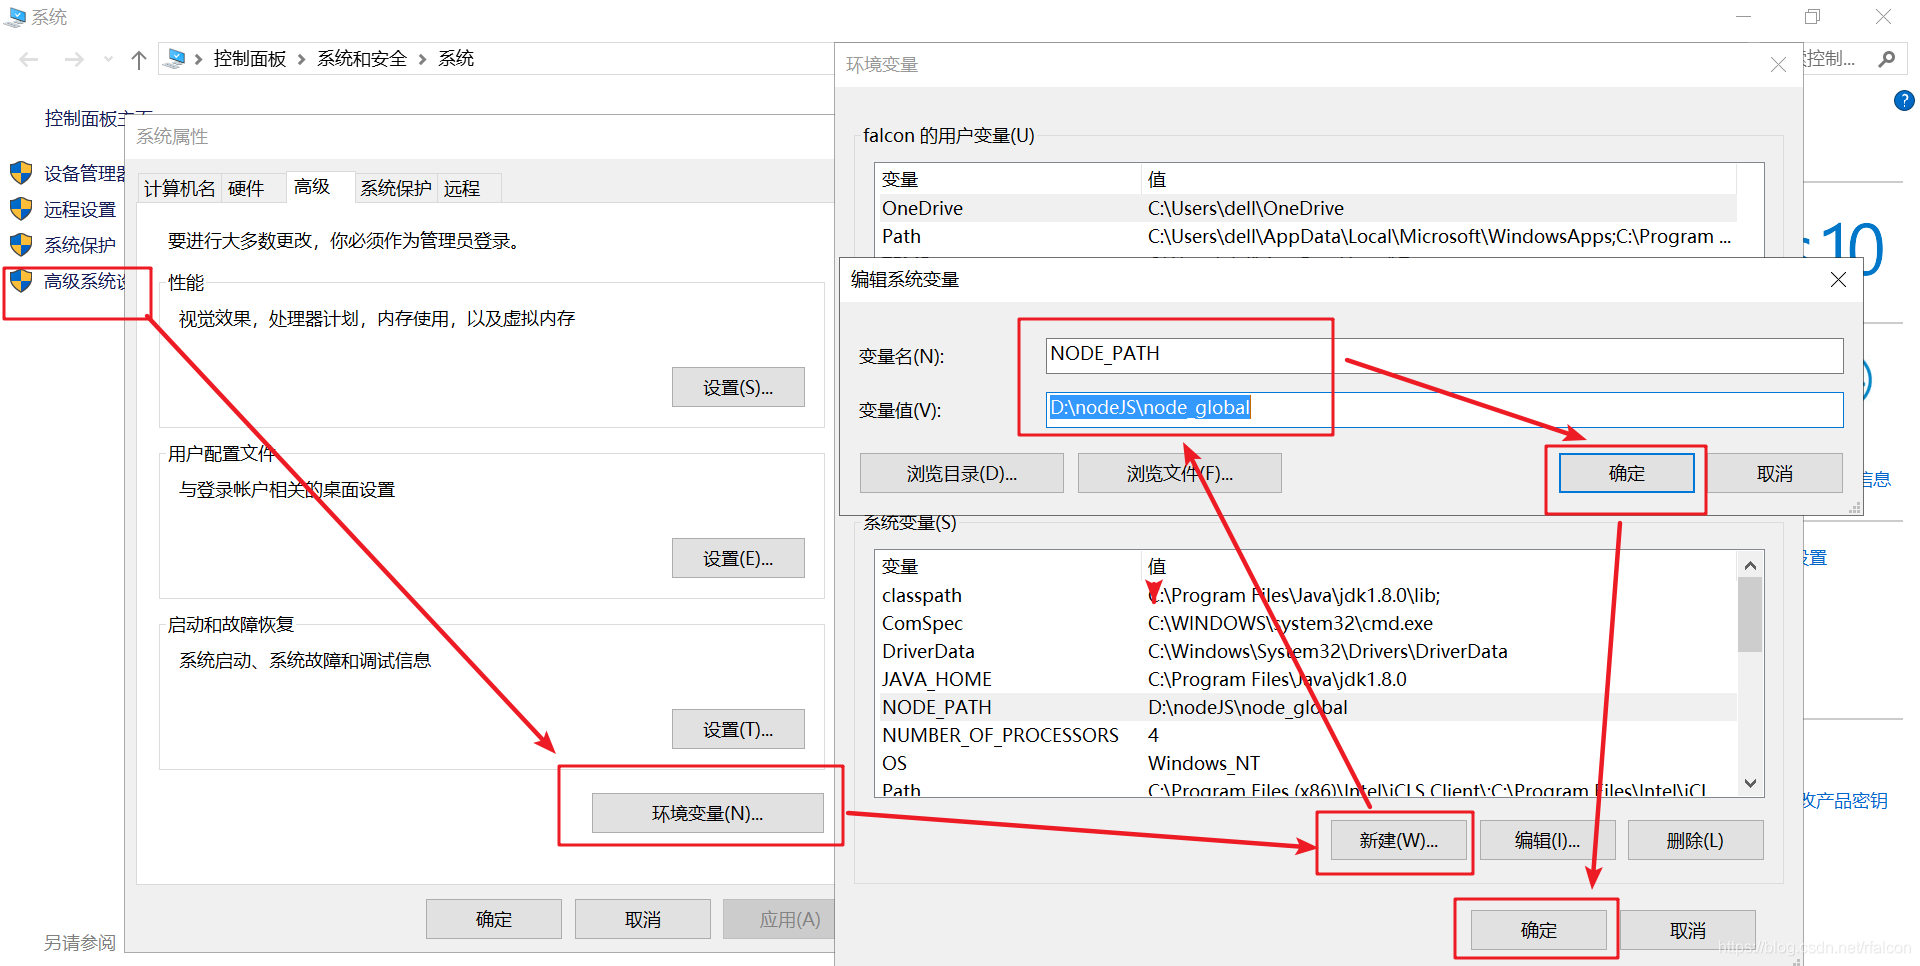Screen dimensions: 1920x966
Task: Open 环境变量(N)... button
Action: (x=708, y=813)
